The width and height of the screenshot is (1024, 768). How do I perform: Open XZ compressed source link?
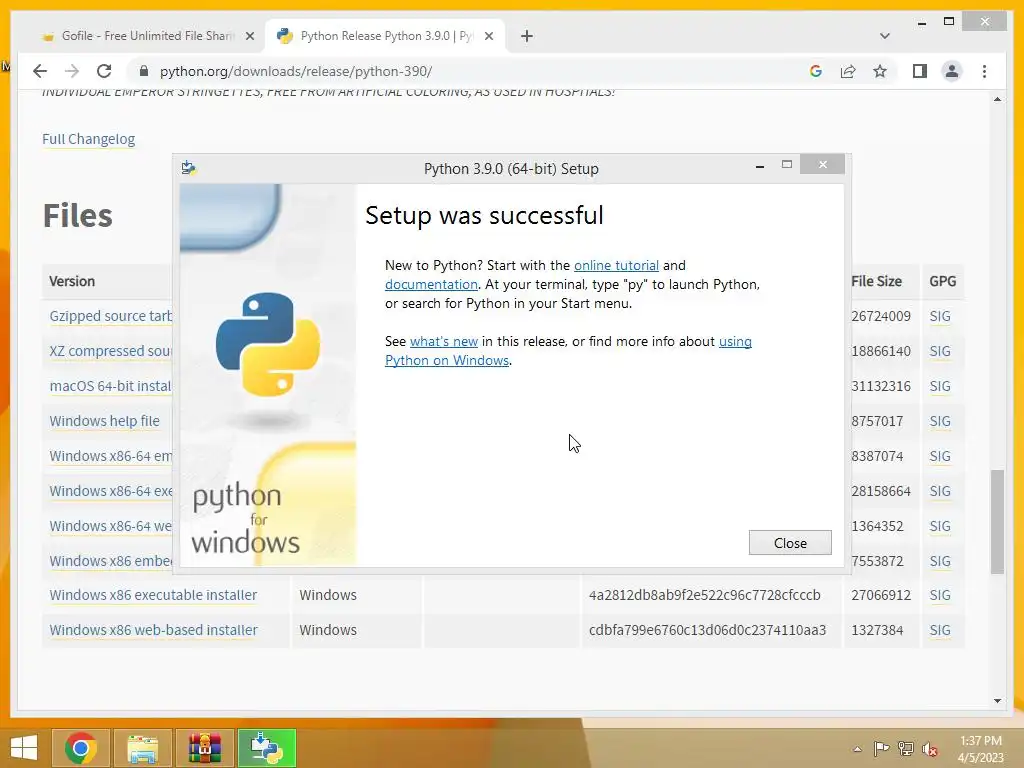pos(110,351)
